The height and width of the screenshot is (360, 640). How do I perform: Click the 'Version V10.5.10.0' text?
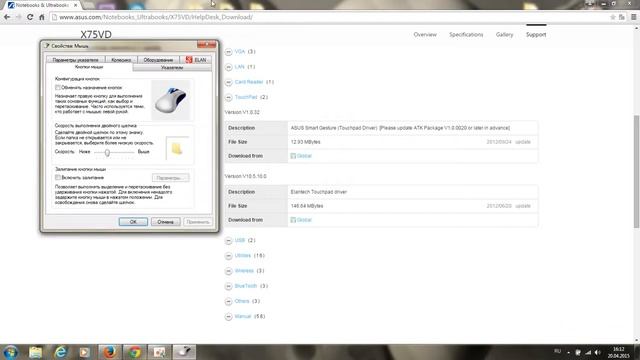[245, 176]
